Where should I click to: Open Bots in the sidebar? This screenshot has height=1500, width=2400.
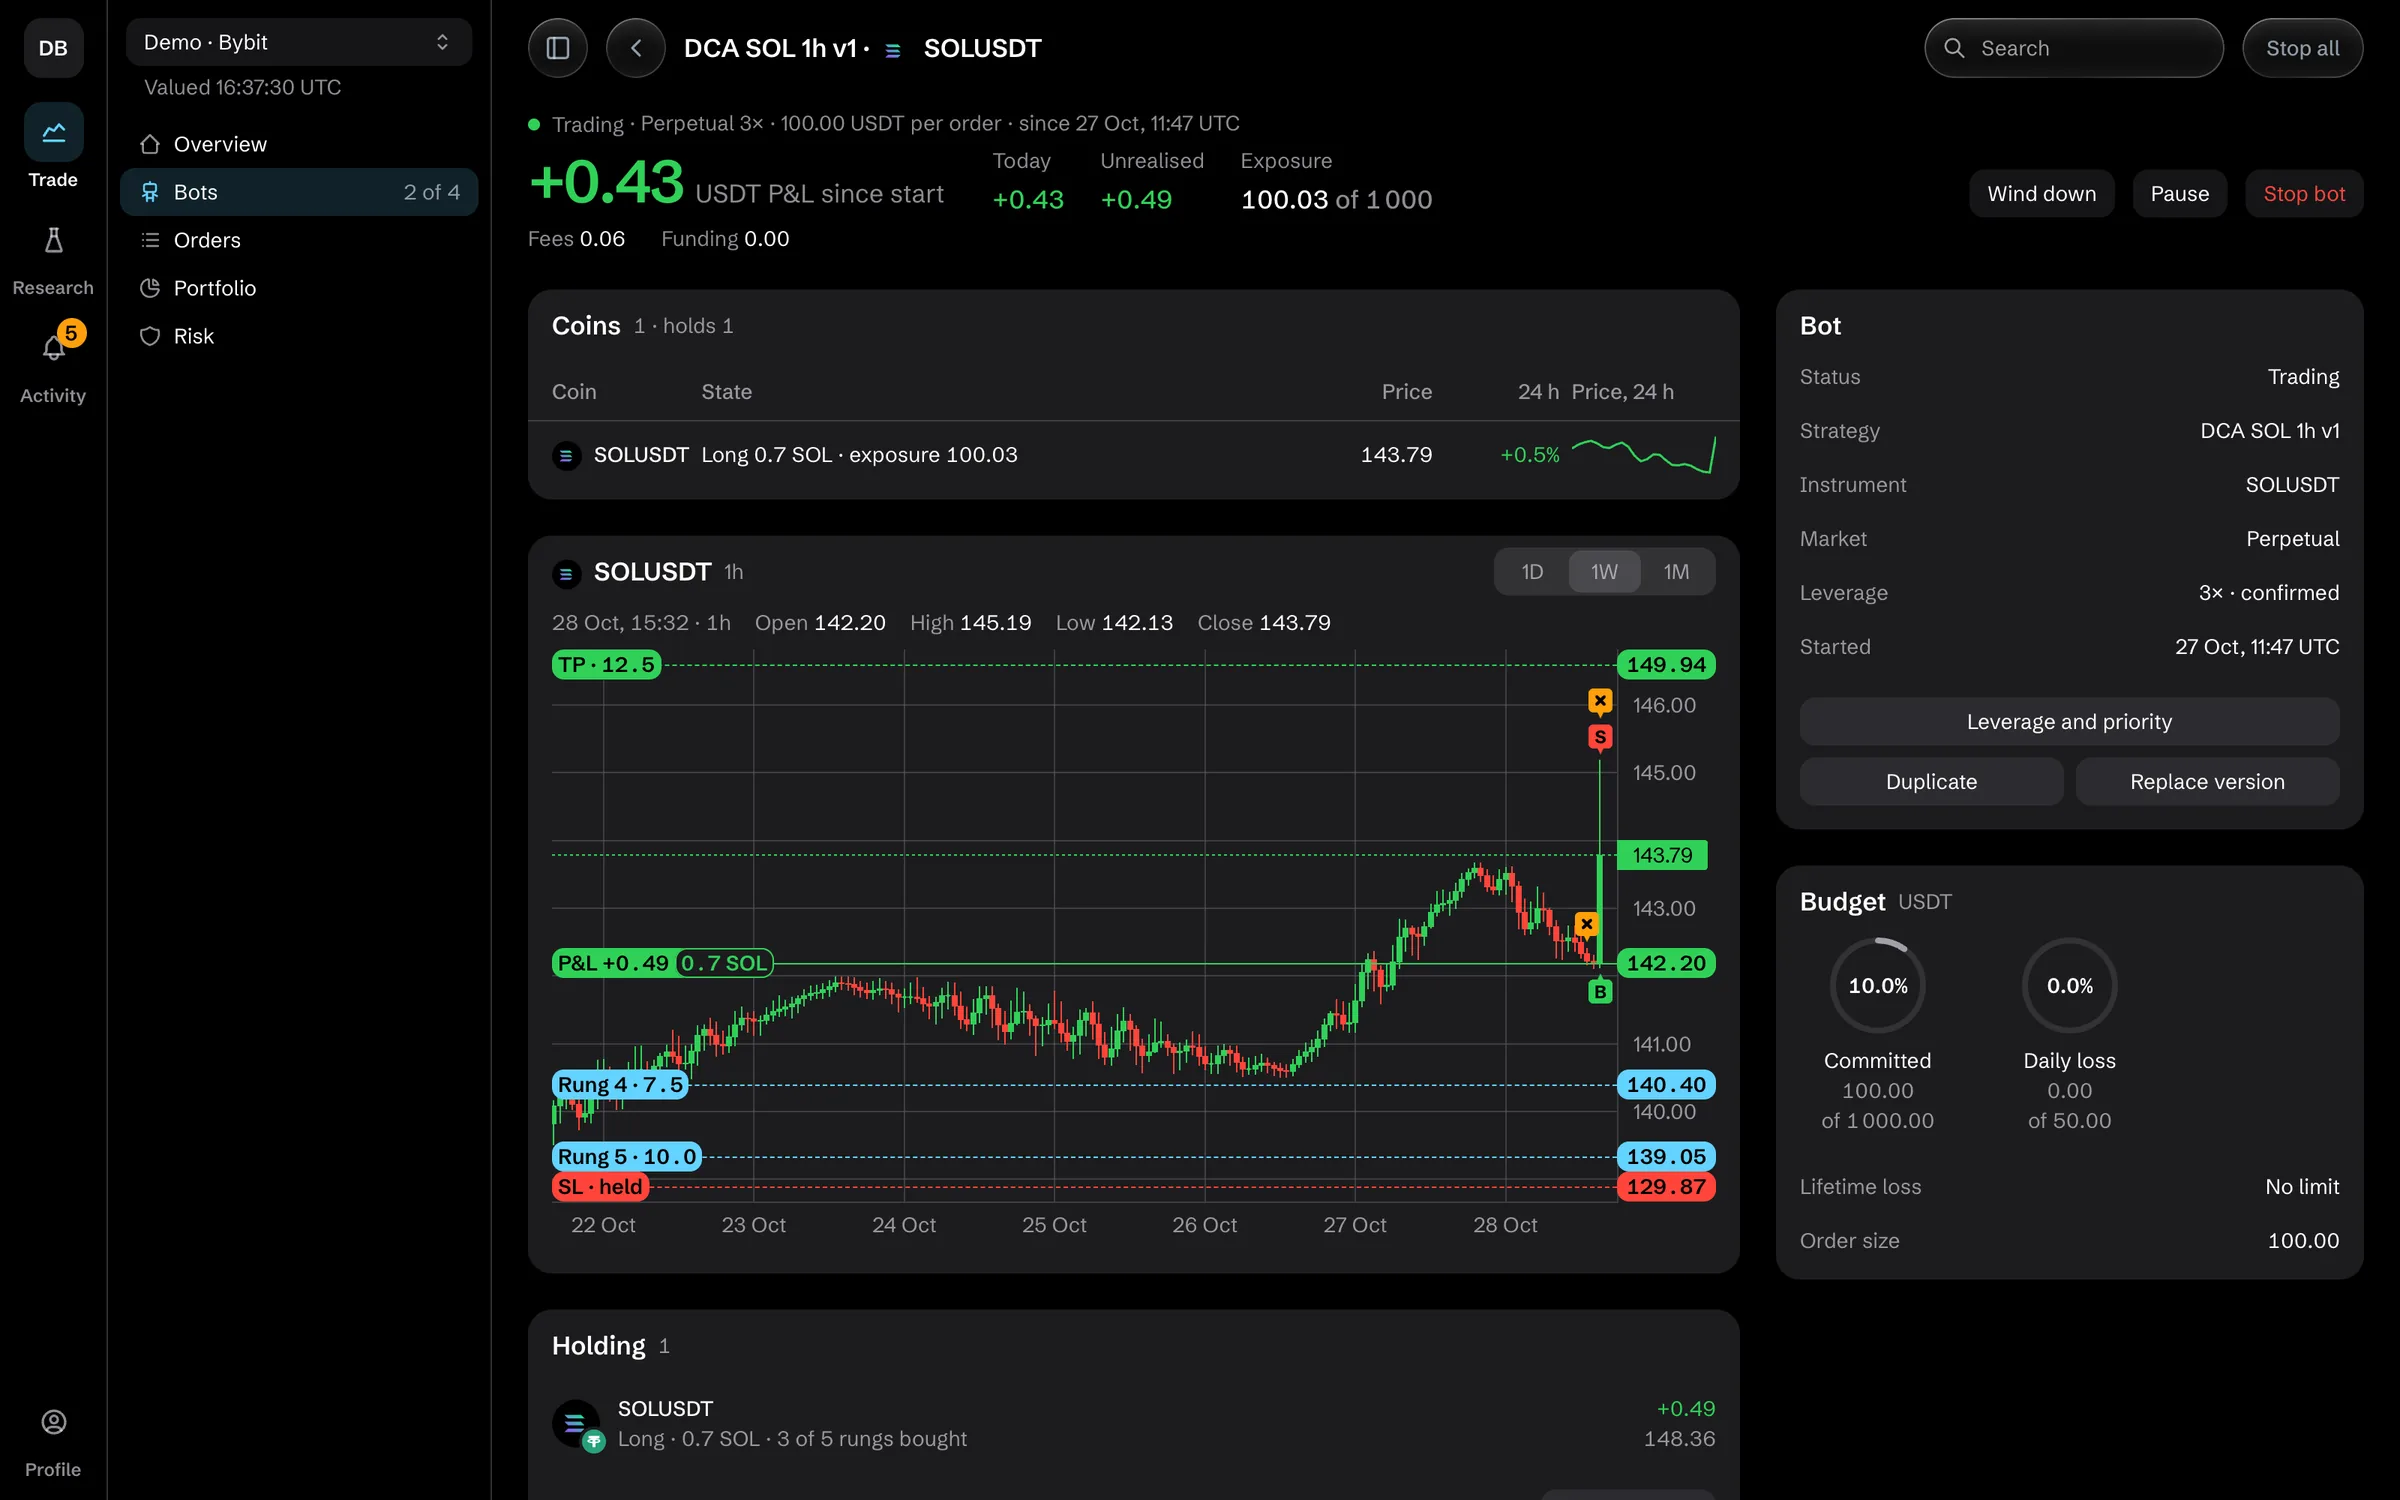(x=299, y=192)
